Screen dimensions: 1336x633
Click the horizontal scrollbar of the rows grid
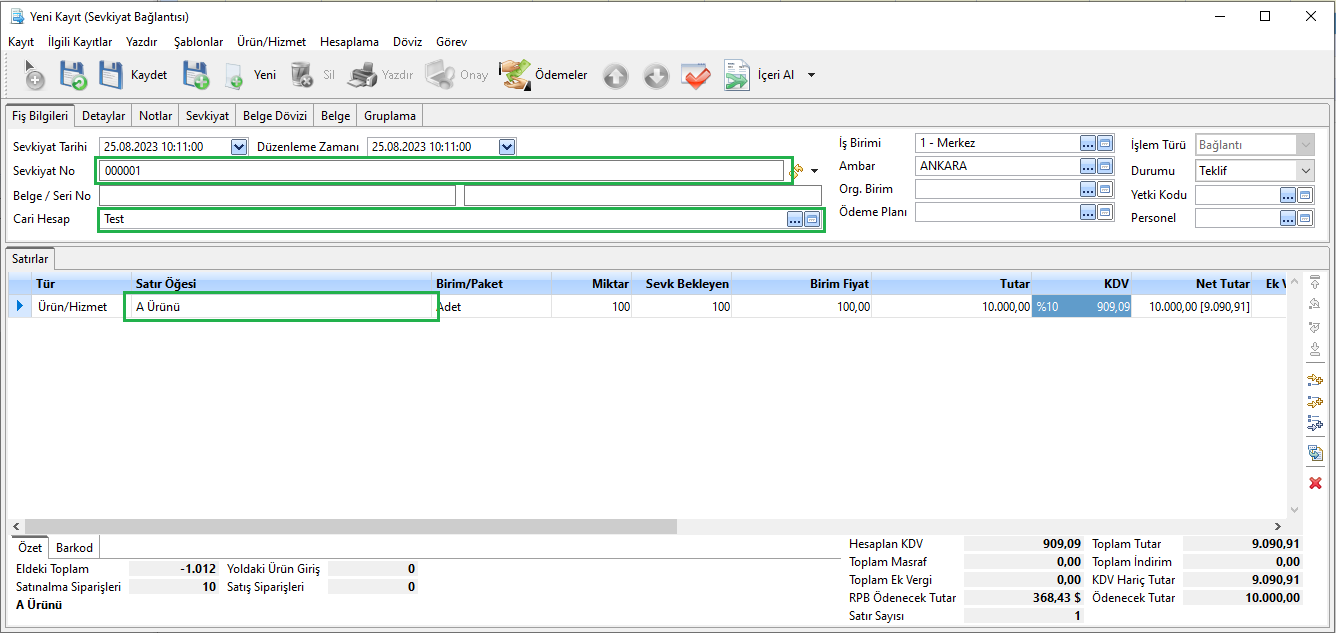pos(350,526)
